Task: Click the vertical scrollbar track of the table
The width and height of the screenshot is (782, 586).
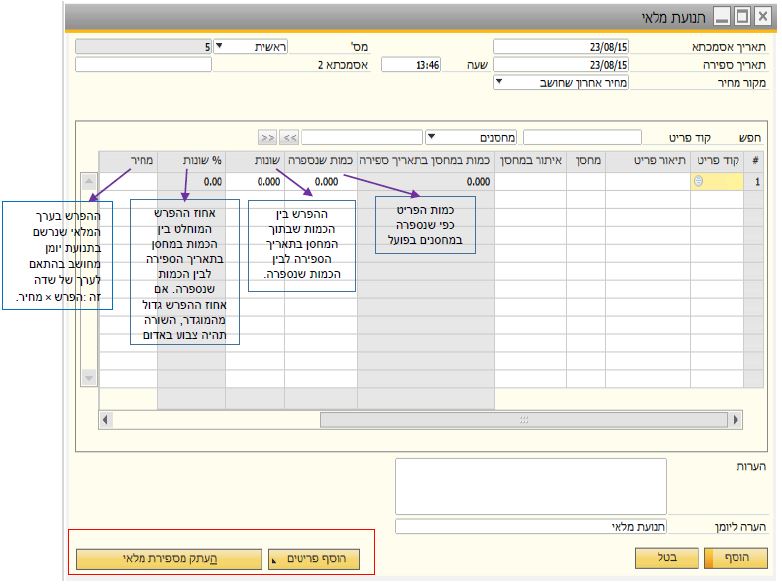Action: pos(89,279)
